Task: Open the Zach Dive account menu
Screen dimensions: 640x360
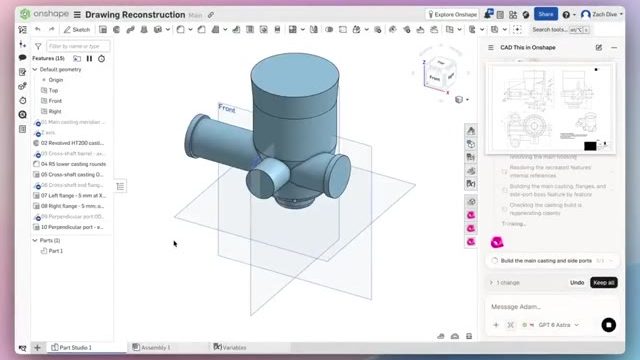Action: [602, 14]
